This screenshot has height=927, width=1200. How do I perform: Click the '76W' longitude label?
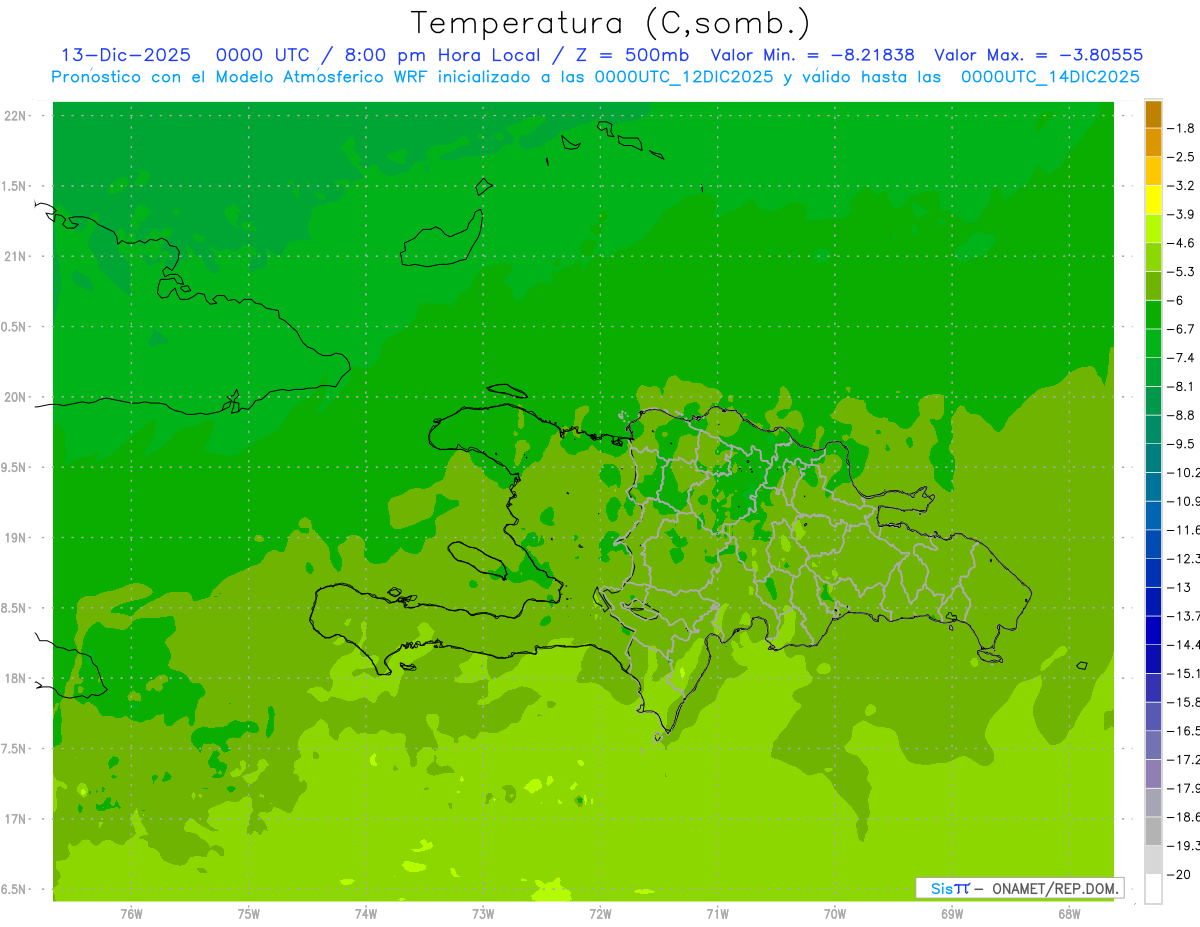131,913
